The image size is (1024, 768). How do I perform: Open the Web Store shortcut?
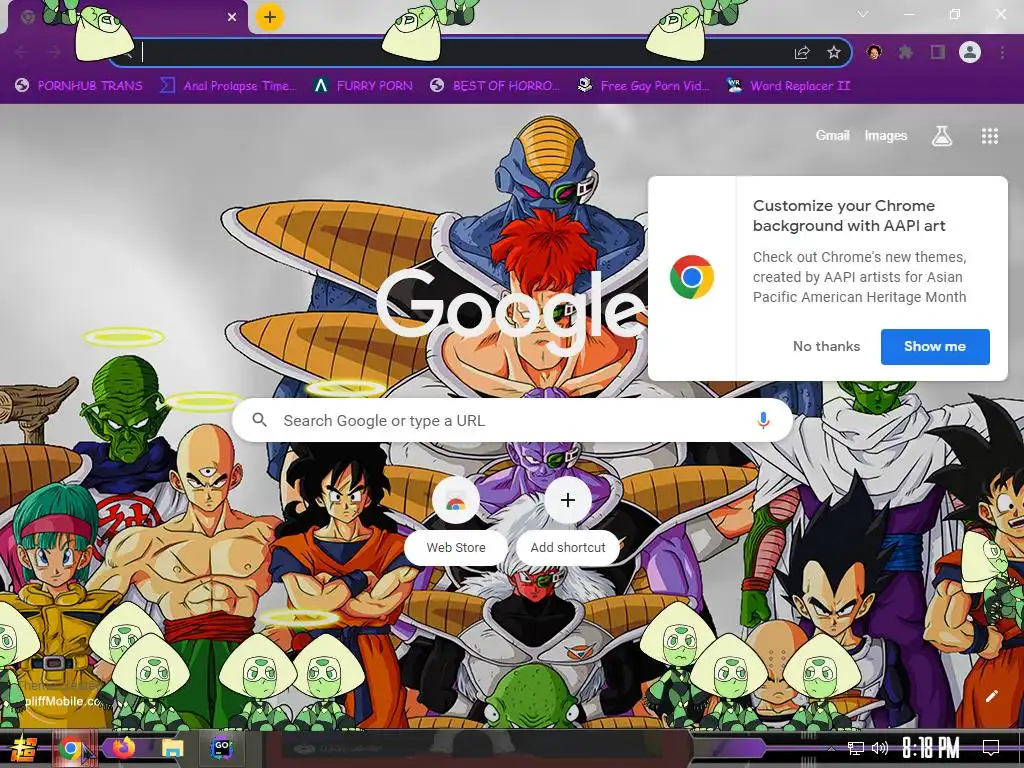[x=456, y=522]
